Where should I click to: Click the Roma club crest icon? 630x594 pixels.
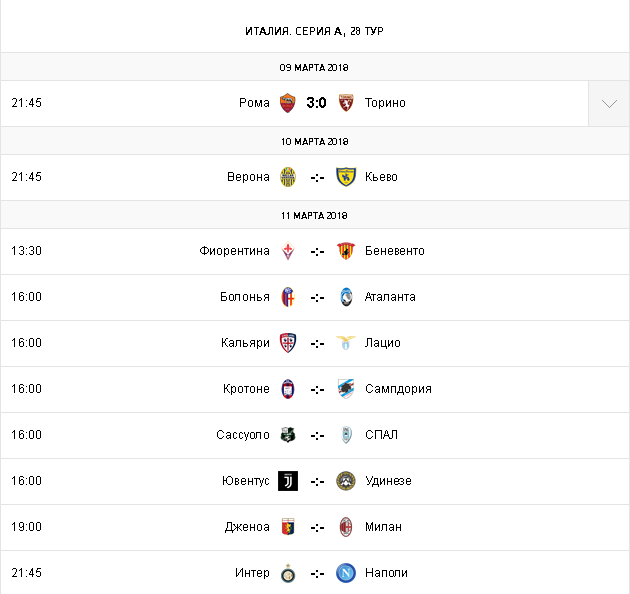(288, 103)
